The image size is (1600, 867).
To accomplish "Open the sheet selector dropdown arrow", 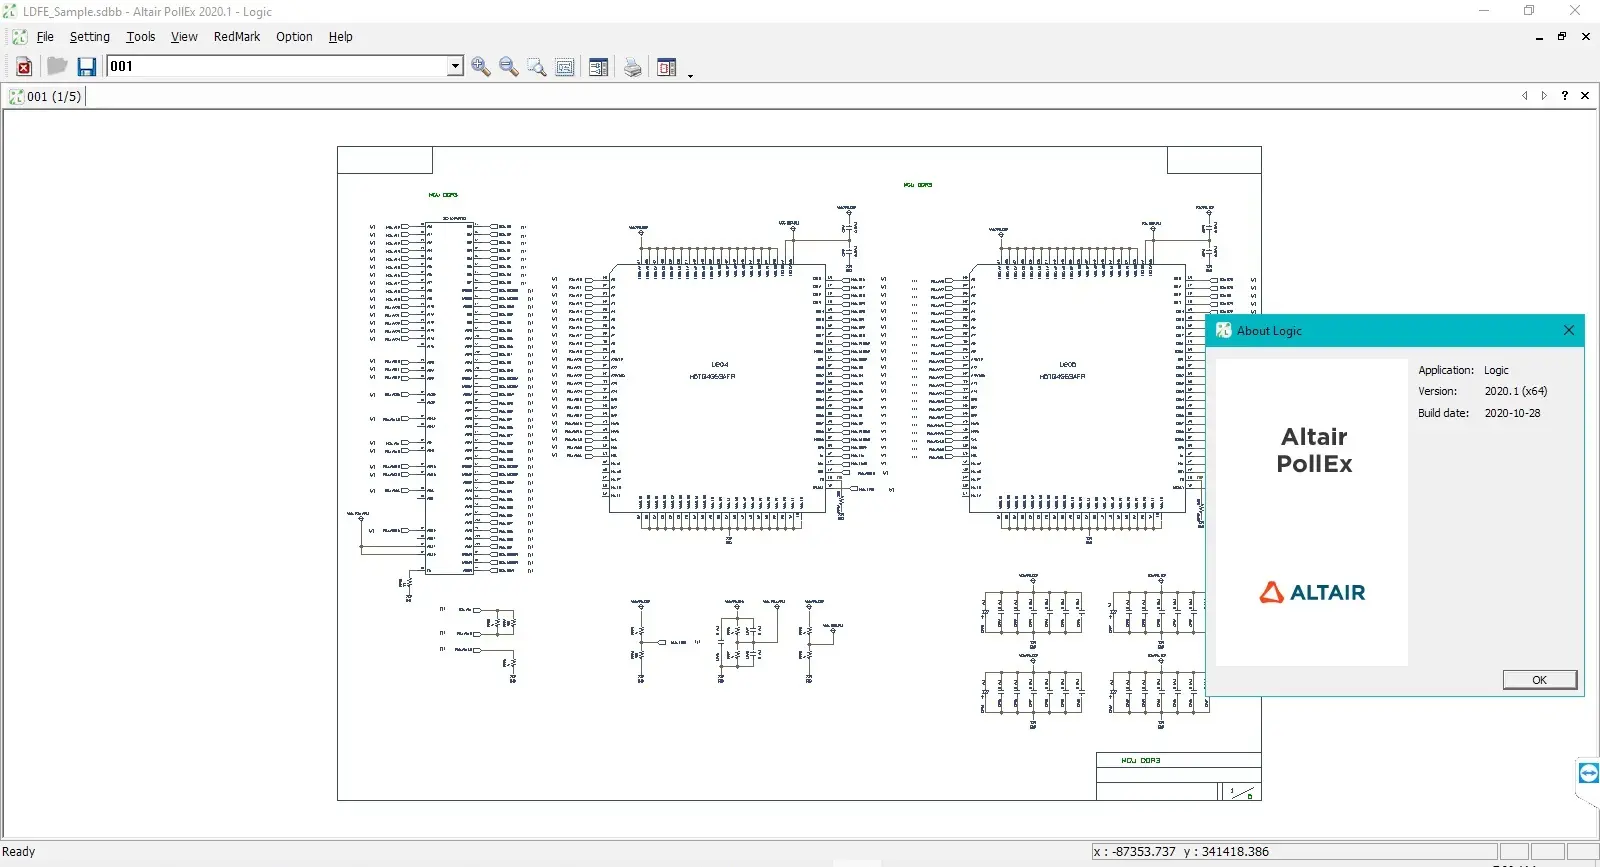I will (x=455, y=66).
